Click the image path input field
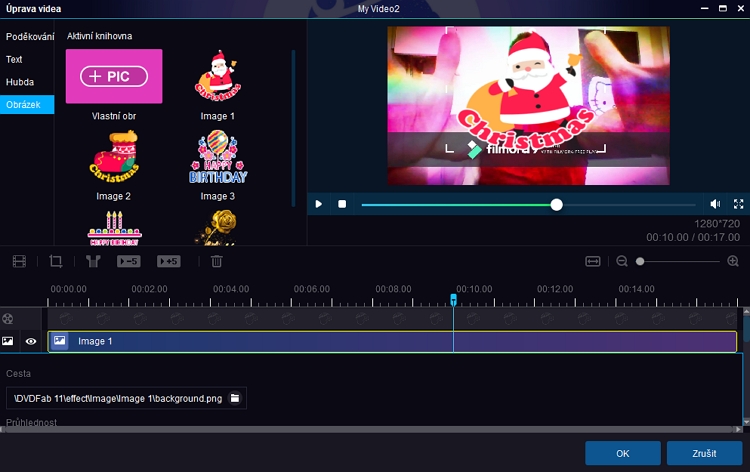This screenshot has width=750, height=472. point(126,398)
